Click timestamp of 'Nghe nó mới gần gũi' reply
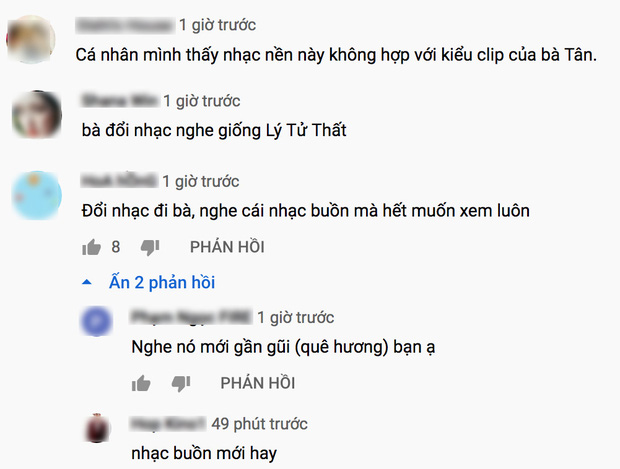Image resolution: width=620 pixels, height=469 pixels. pyautogui.click(x=296, y=318)
